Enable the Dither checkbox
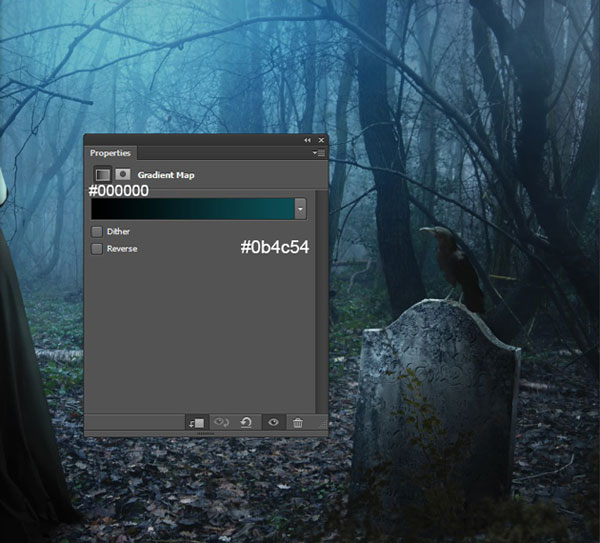600x543 pixels. (x=97, y=232)
